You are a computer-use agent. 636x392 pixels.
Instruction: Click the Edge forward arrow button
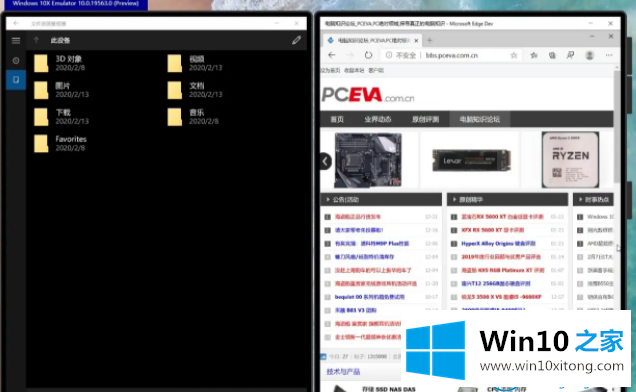350,55
